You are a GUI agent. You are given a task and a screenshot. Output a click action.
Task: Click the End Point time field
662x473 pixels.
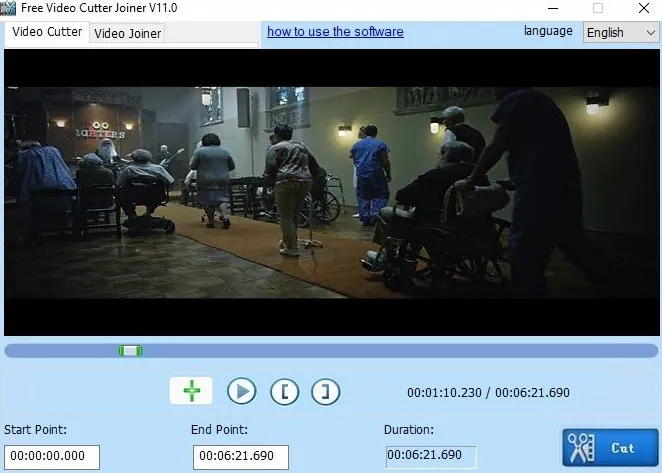click(x=241, y=457)
